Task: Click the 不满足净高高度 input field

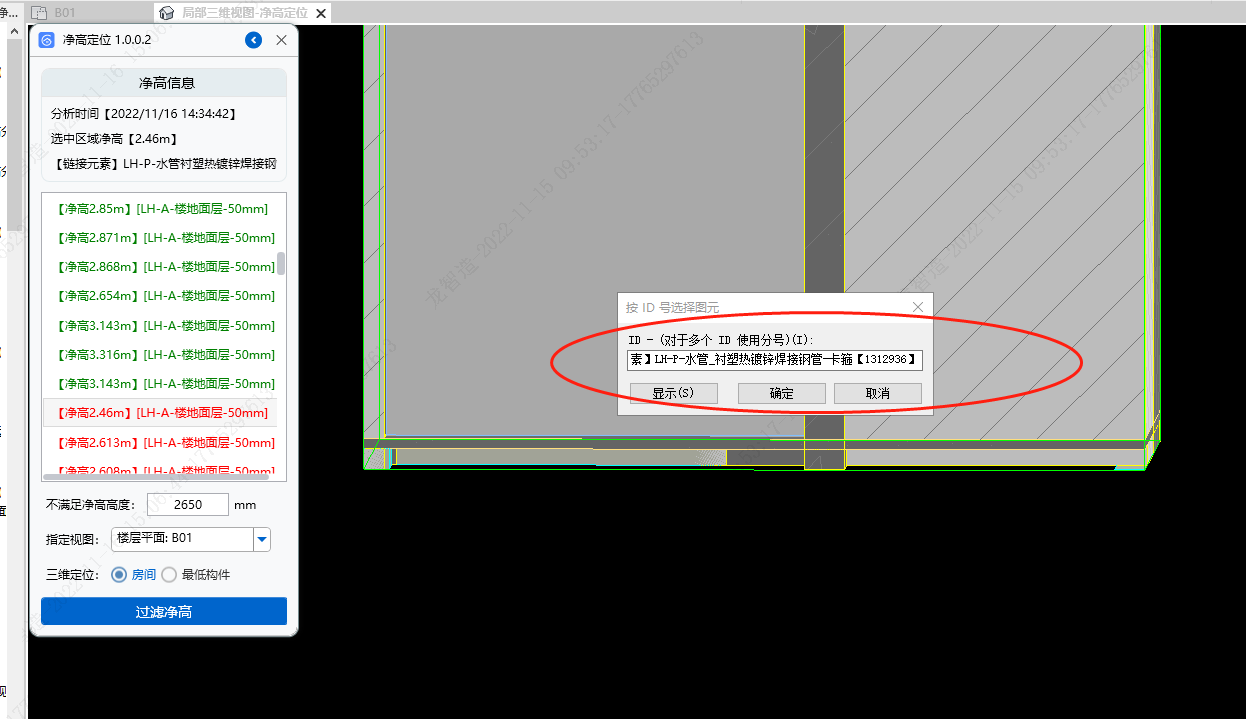Action: click(x=187, y=505)
